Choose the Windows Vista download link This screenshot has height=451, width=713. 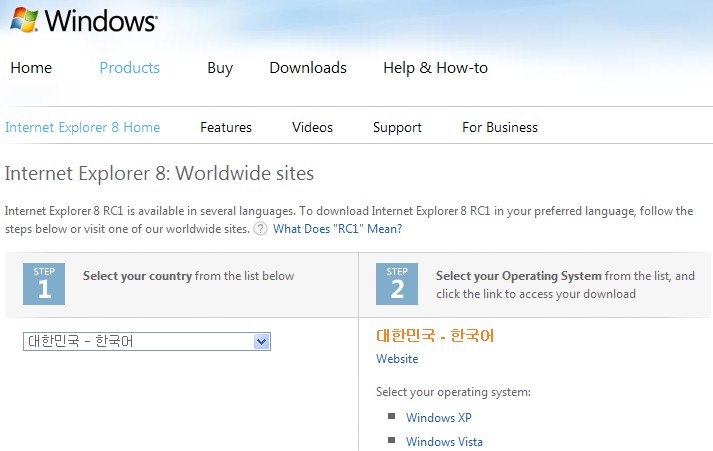pyautogui.click(x=444, y=441)
